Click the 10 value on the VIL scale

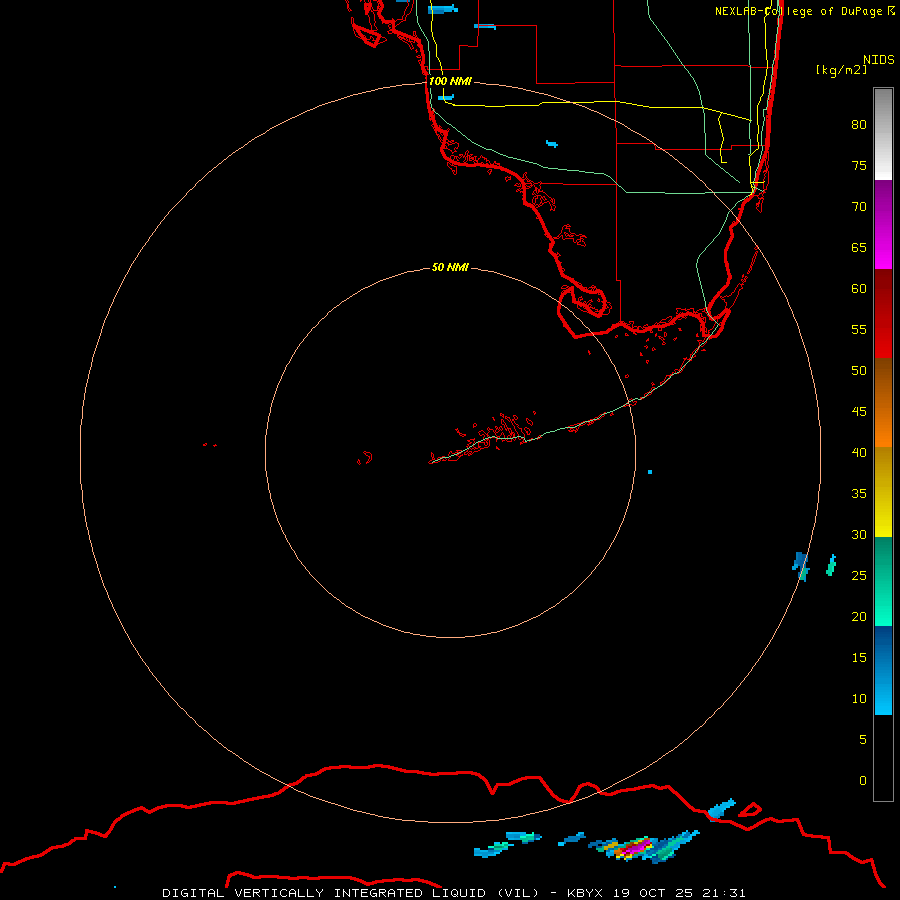pyautogui.click(x=859, y=699)
